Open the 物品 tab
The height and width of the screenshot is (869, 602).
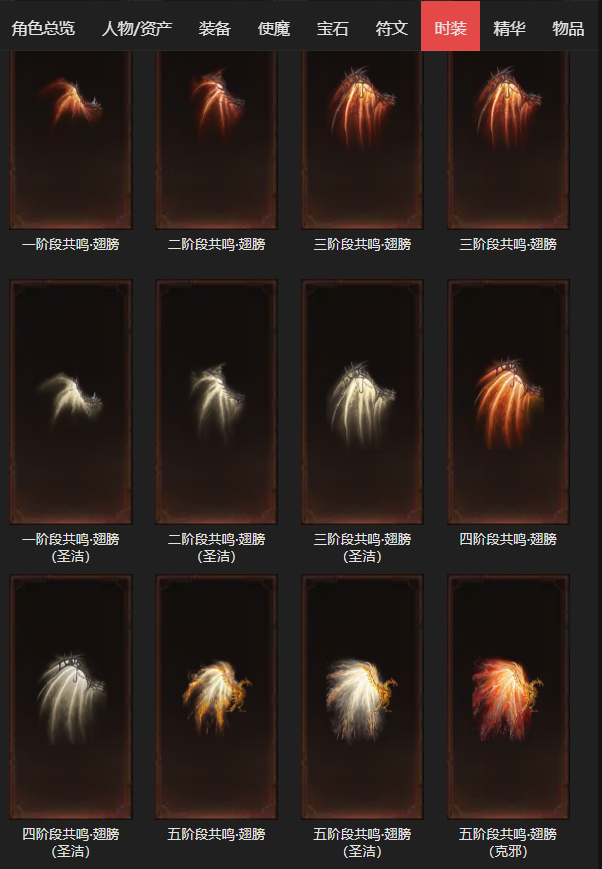tap(568, 28)
